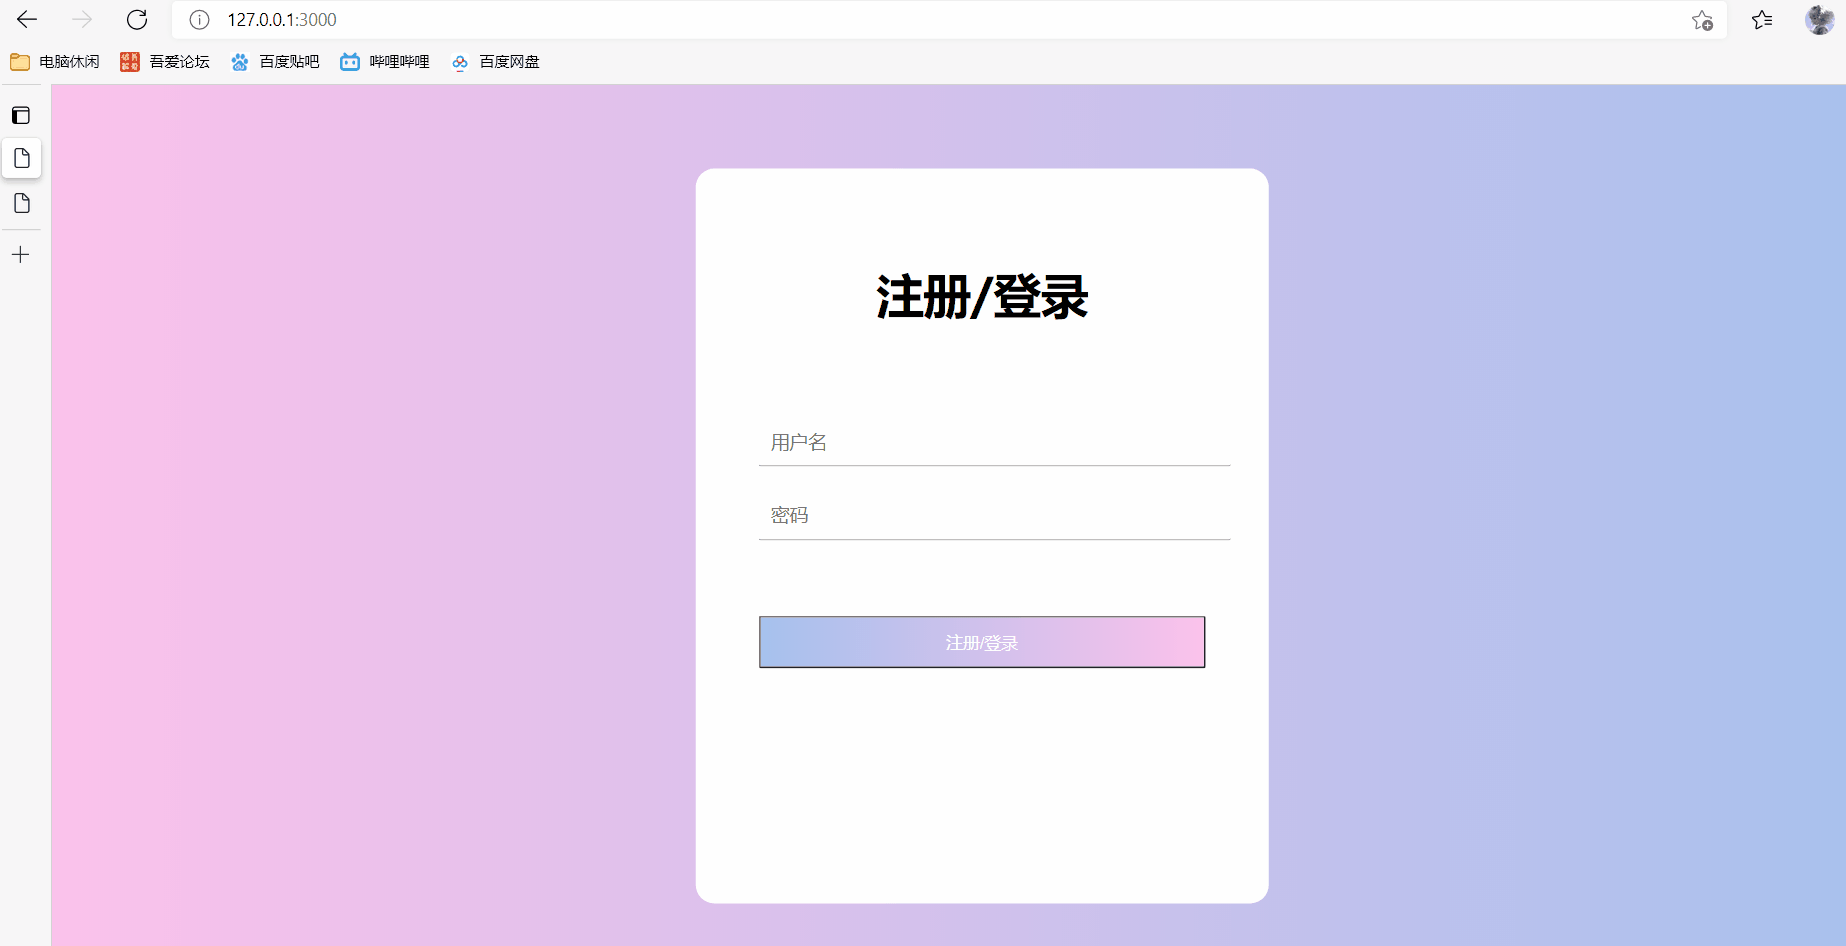The height and width of the screenshot is (946, 1846).
Task: Toggle adding this page to favorites
Action: coord(1702,21)
